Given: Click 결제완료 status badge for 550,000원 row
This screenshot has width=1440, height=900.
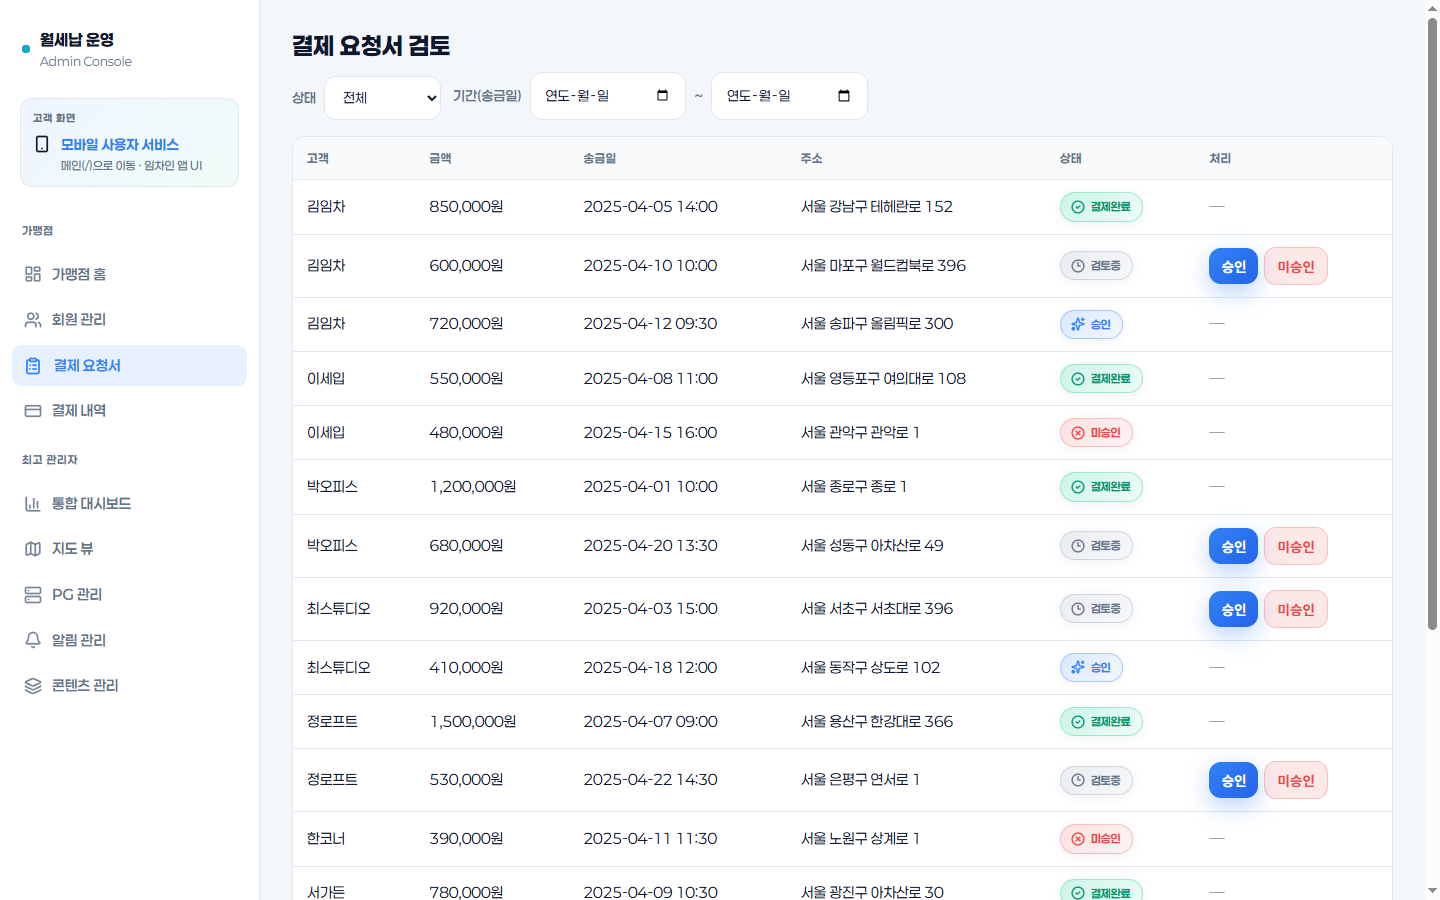Looking at the screenshot, I should [x=1101, y=379].
